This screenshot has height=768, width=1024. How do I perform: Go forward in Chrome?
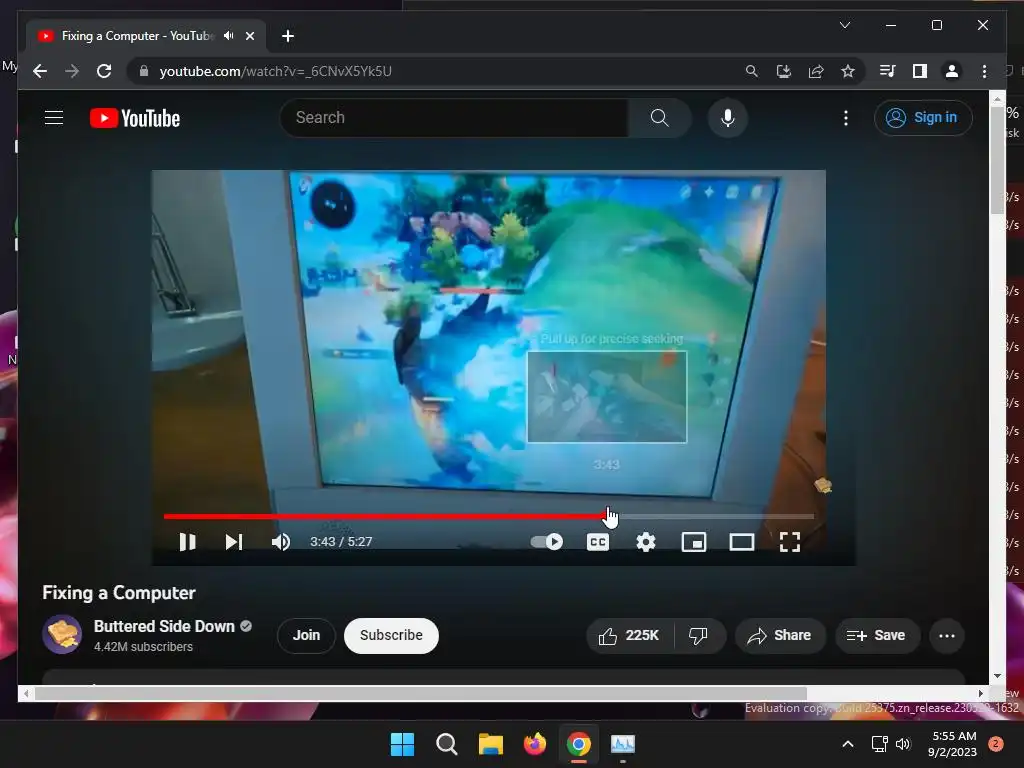click(72, 71)
